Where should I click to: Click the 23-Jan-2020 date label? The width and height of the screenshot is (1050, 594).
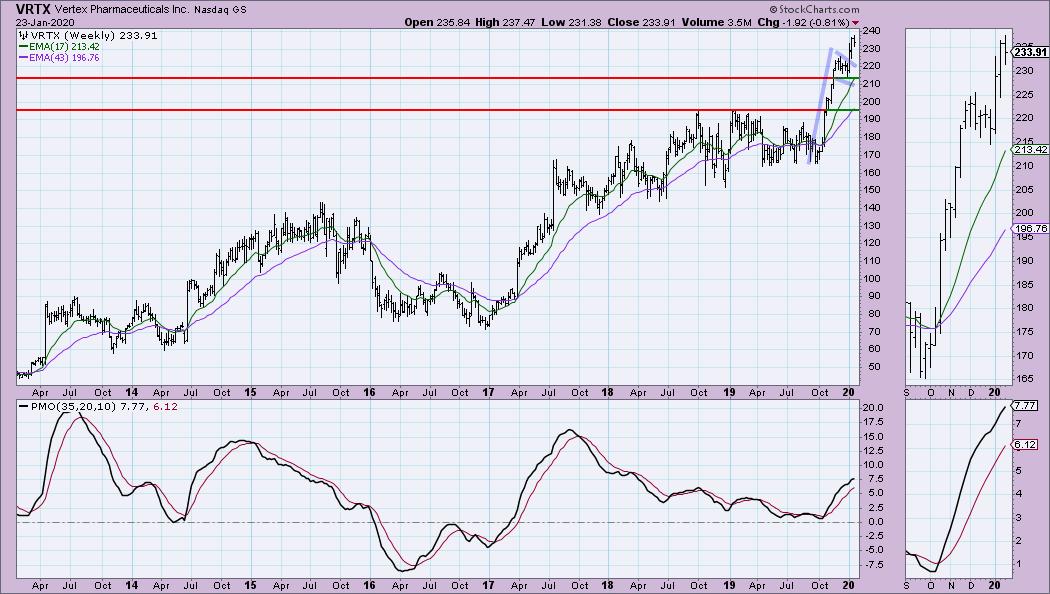tap(46, 22)
